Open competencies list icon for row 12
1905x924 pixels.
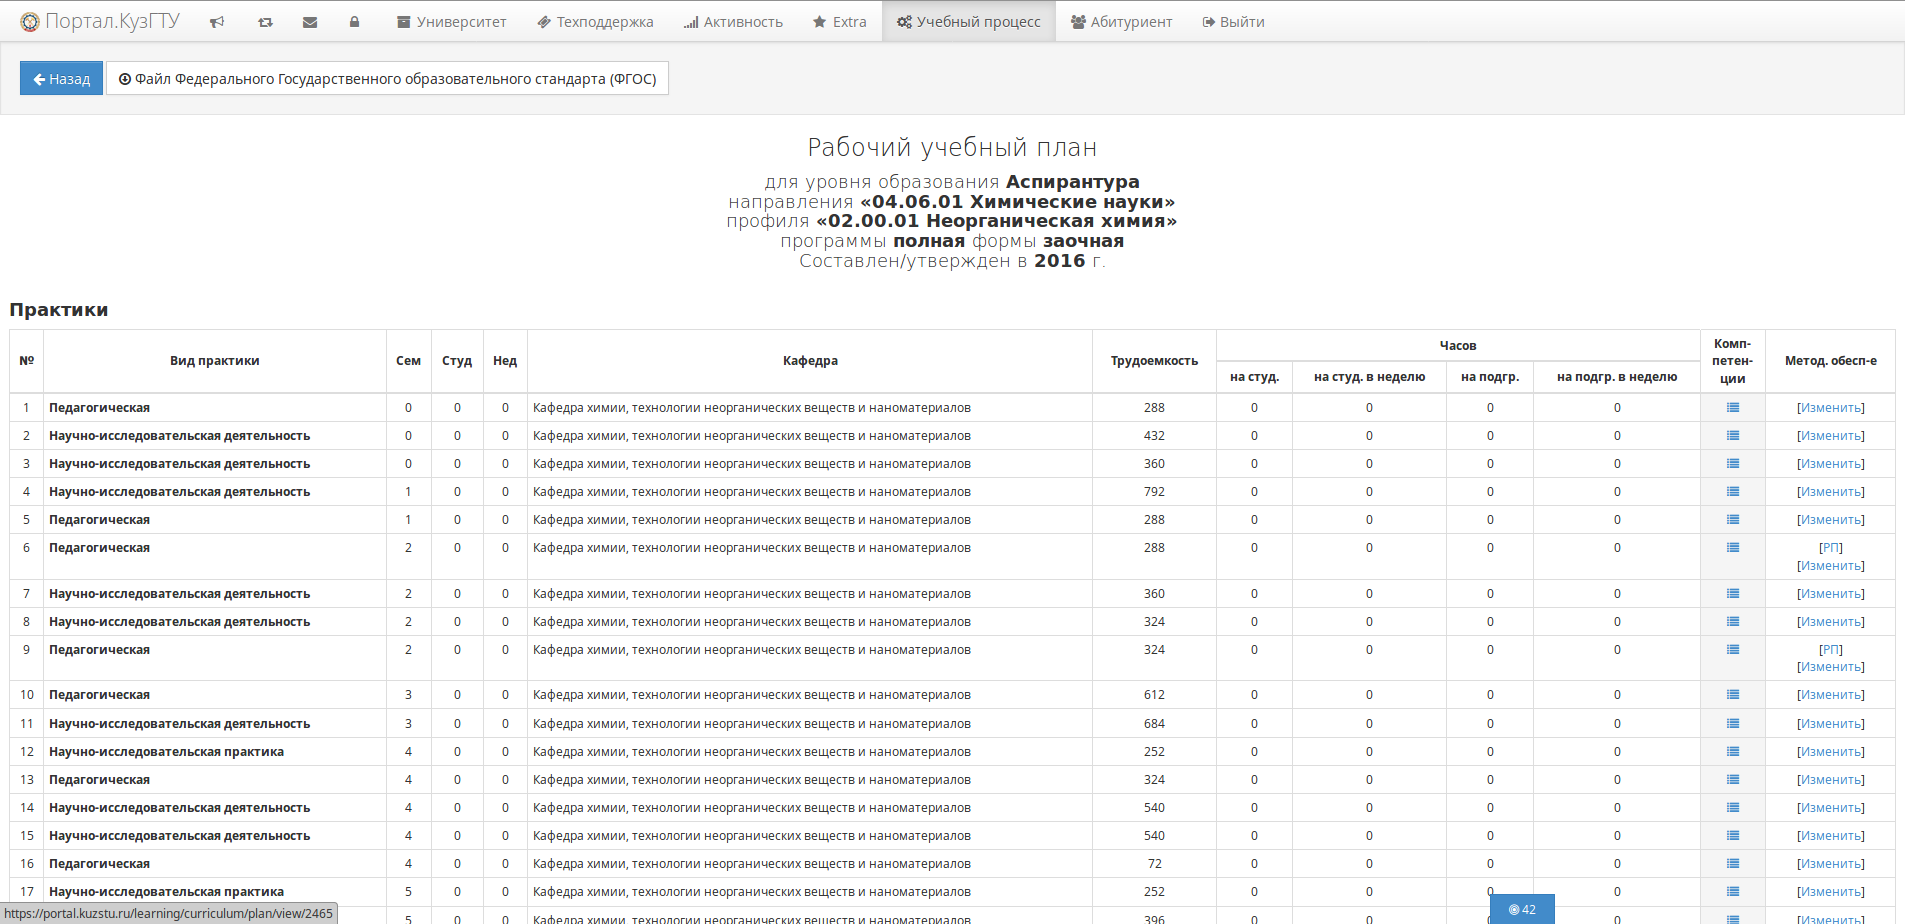1732,752
